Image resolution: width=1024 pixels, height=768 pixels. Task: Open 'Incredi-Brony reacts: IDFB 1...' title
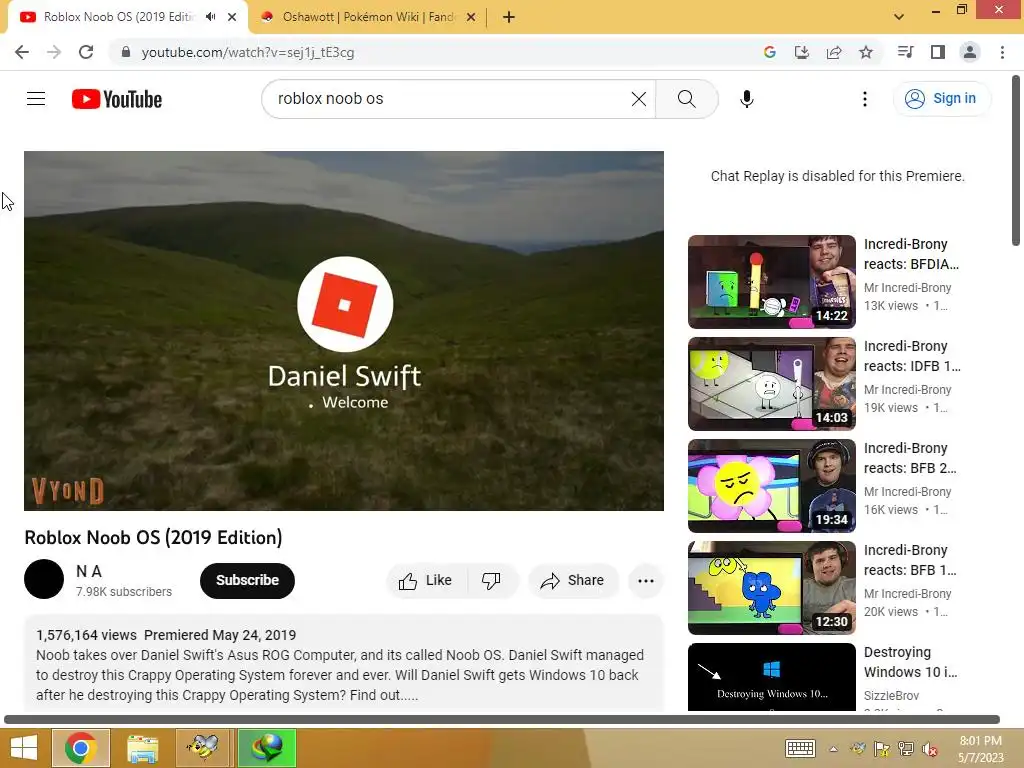tap(912, 356)
